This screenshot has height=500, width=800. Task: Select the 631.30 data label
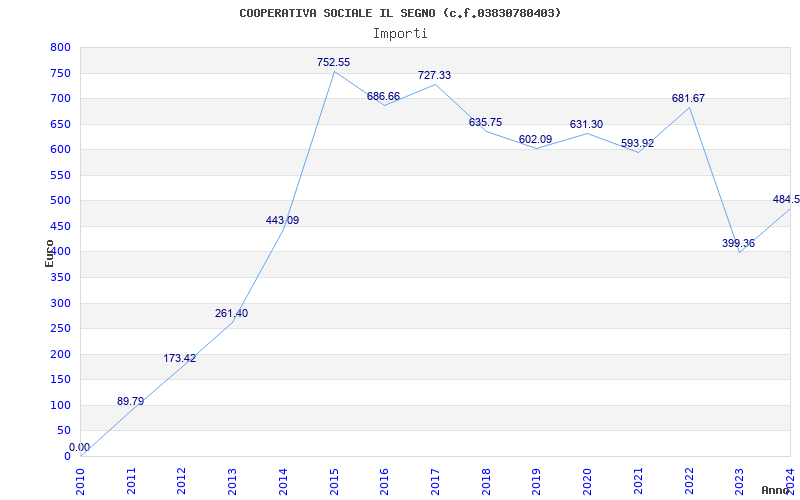point(586,124)
